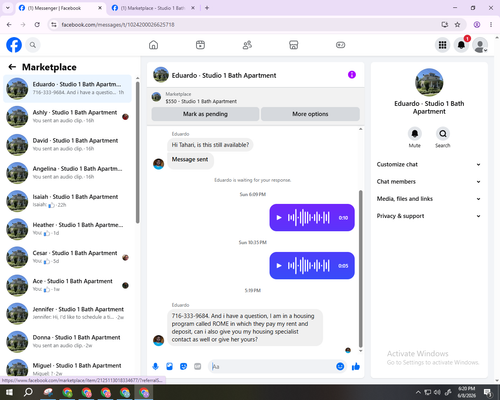Image resolution: width=500 pixels, height=400 pixels.
Task: View site information icon in address bar
Action: pos(54,25)
